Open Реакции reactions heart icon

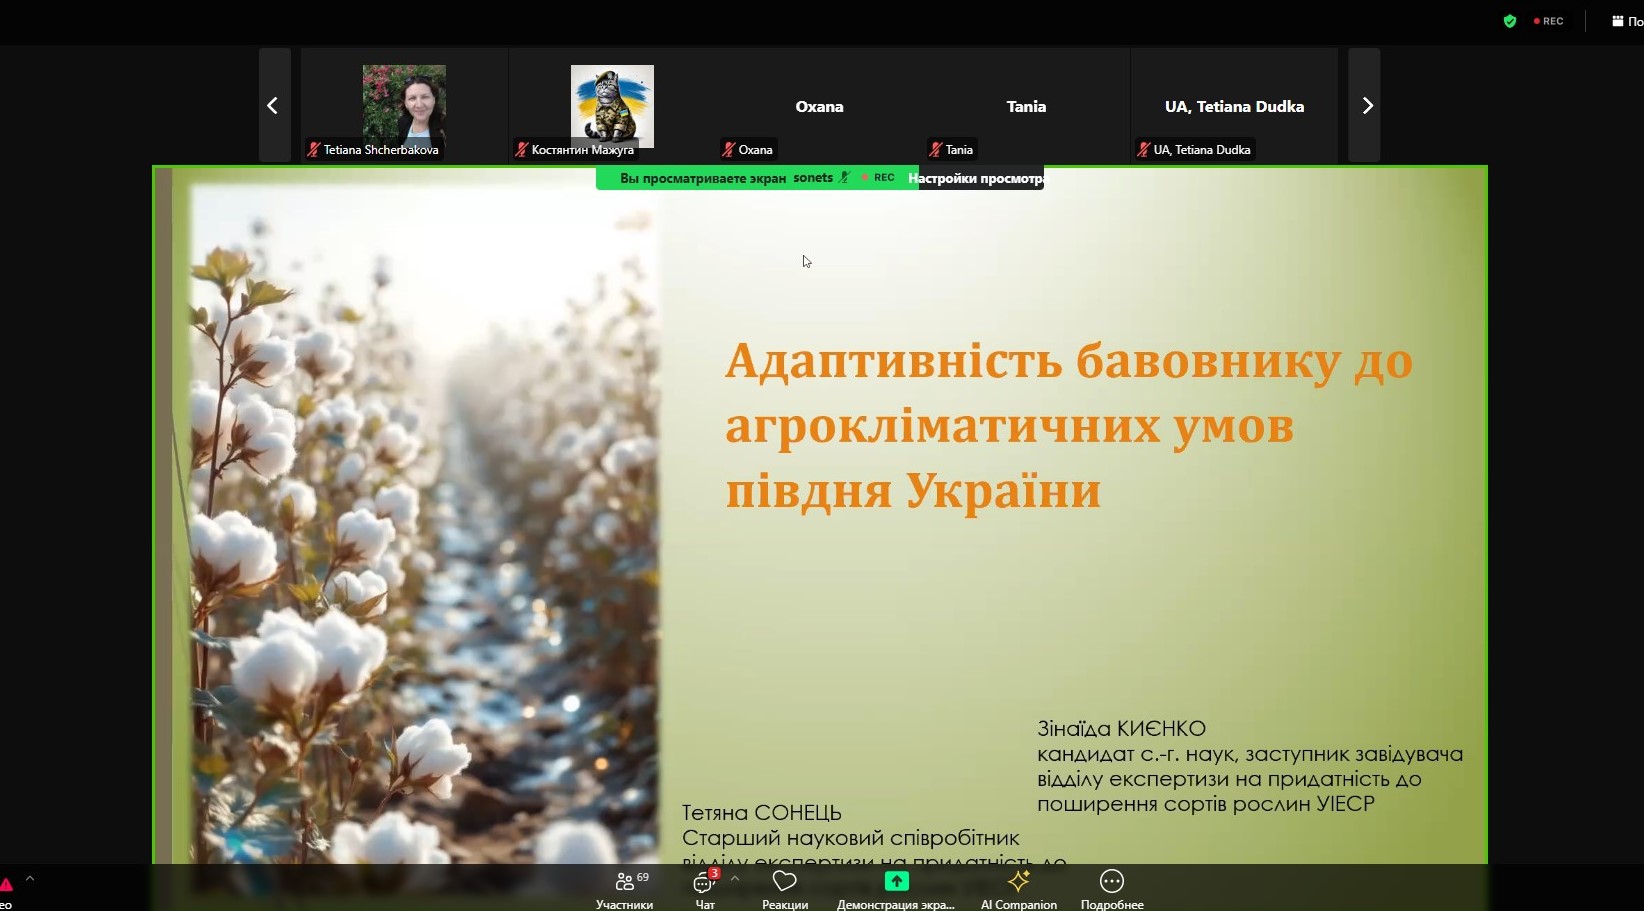click(x=785, y=887)
